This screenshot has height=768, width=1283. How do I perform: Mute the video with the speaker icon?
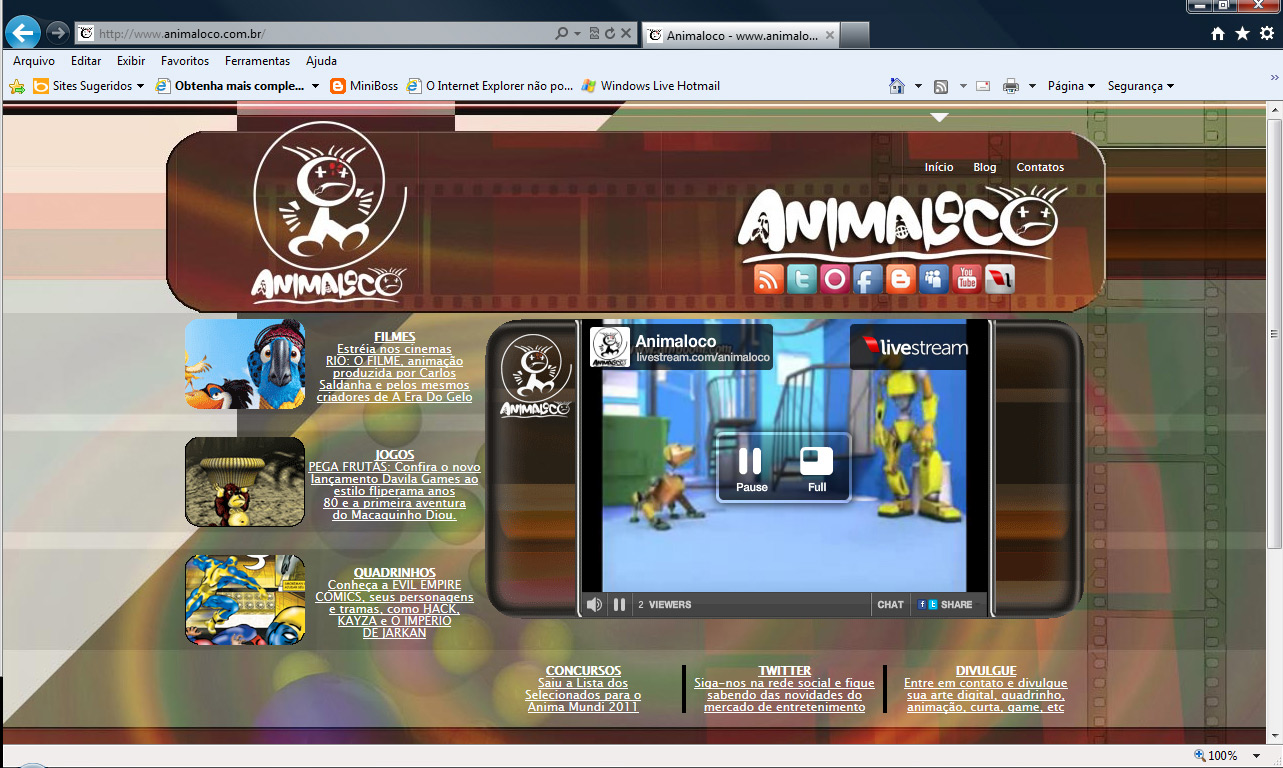[x=594, y=604]
